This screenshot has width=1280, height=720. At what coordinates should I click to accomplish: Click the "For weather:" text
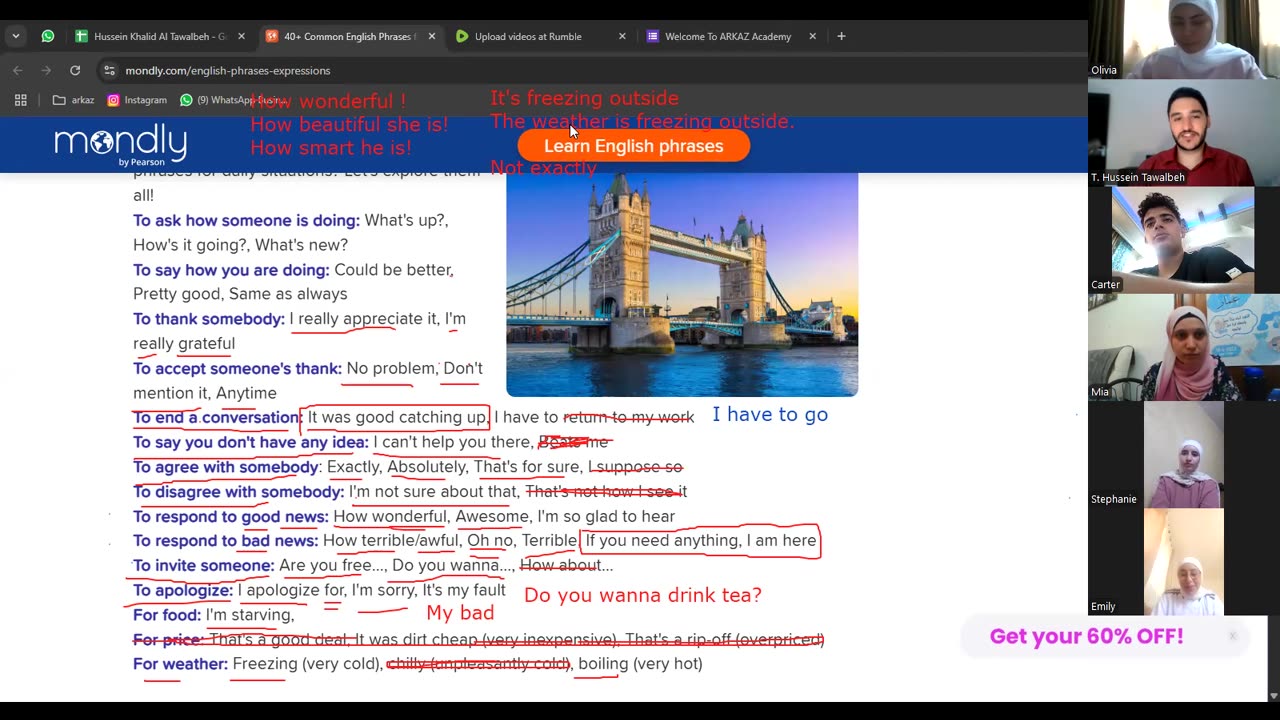coord(180,664)
